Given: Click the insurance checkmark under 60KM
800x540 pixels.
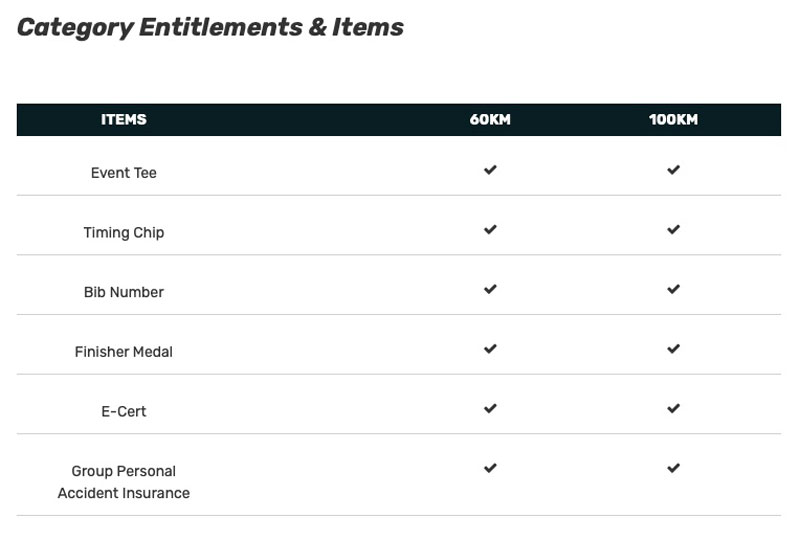Looking at the screenshot, I should click(490, 468).
